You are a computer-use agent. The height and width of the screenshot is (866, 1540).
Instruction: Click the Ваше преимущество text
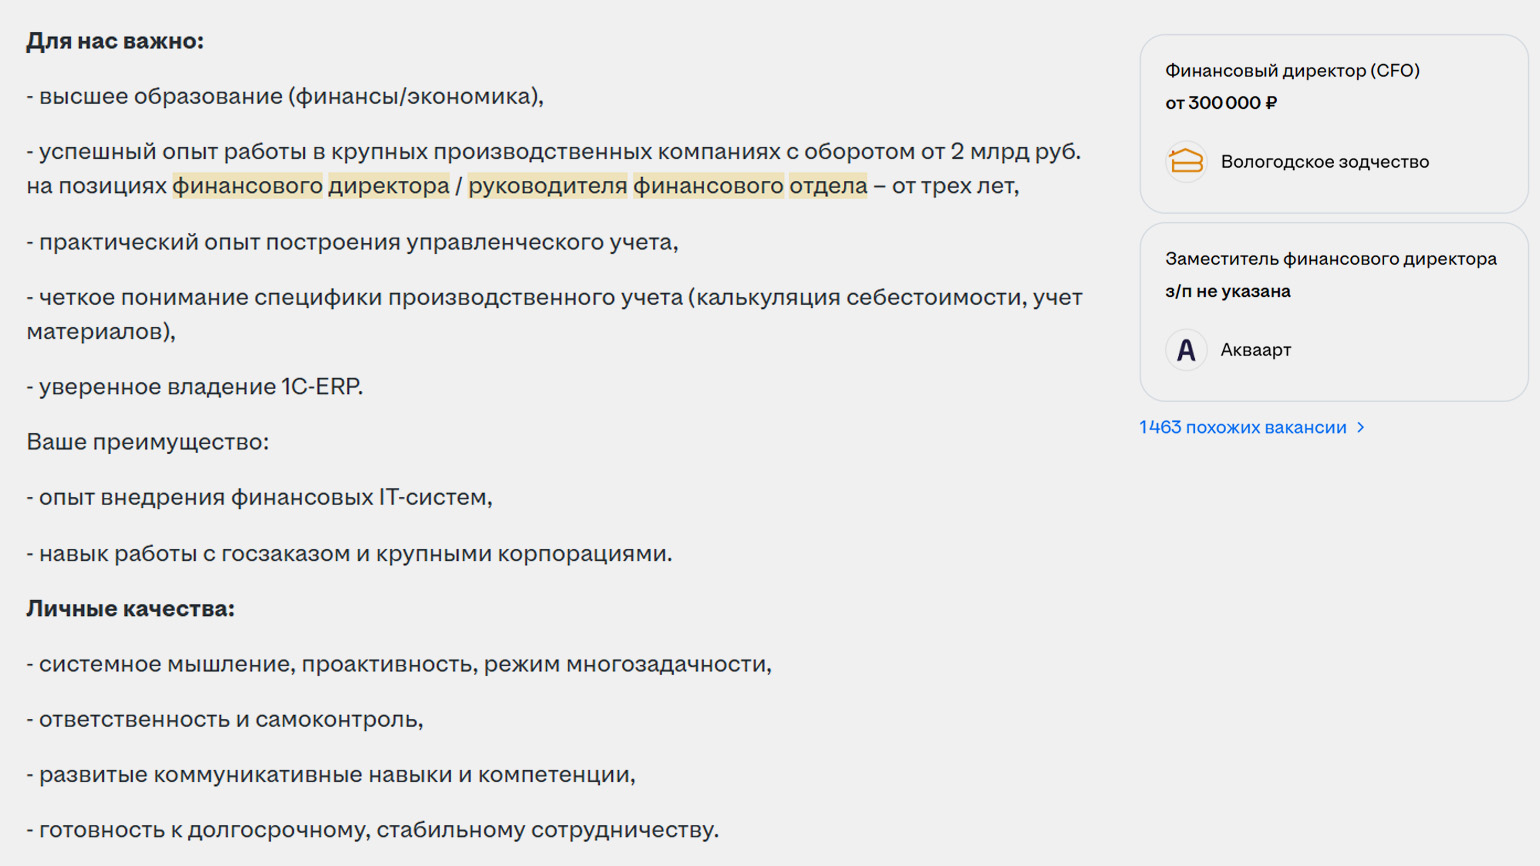coord(147,442)
